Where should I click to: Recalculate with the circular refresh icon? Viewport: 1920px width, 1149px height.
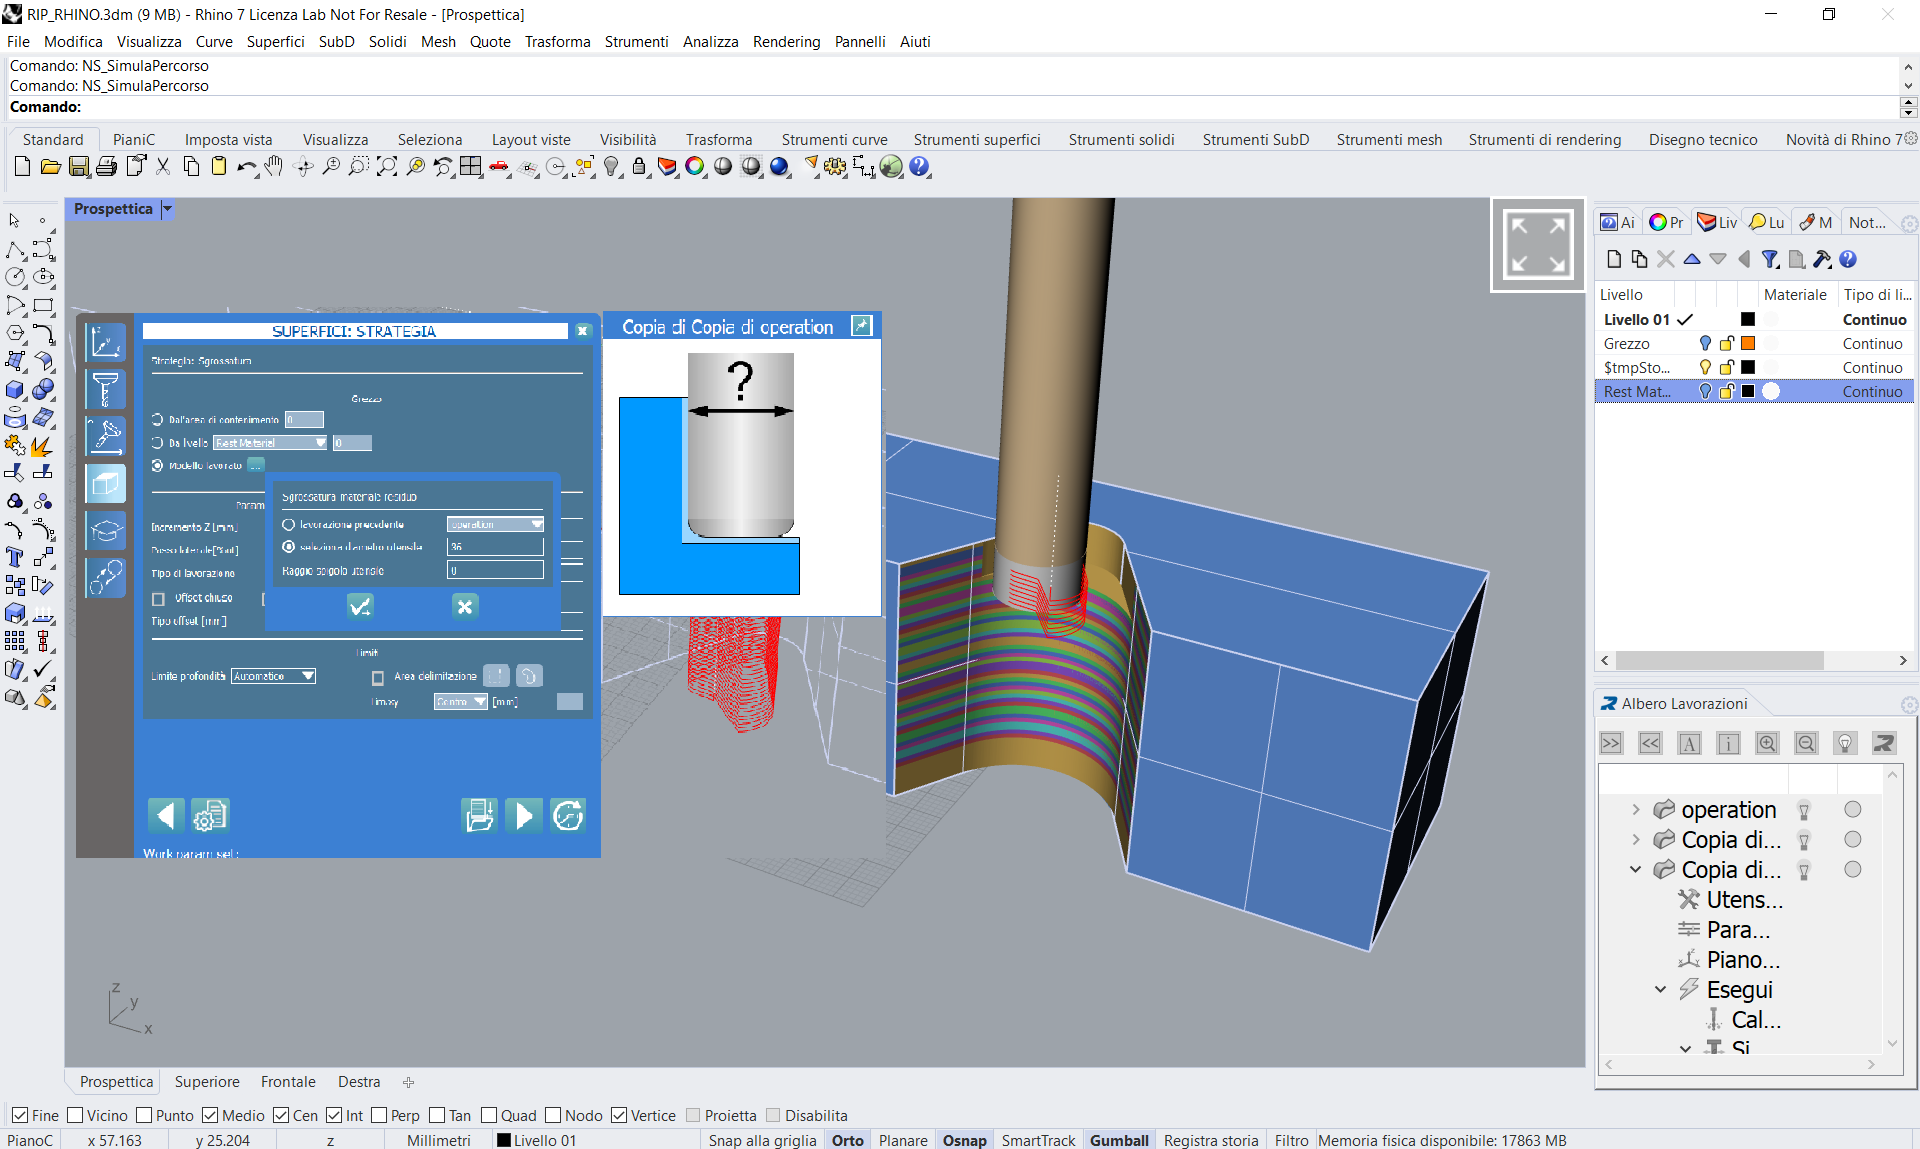pos(568,815)
